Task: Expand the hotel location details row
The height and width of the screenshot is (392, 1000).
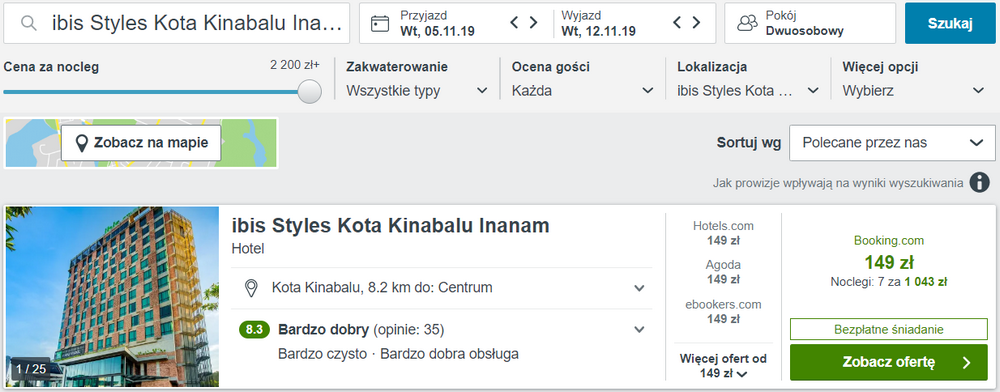Action: click(x=441, y=288)
